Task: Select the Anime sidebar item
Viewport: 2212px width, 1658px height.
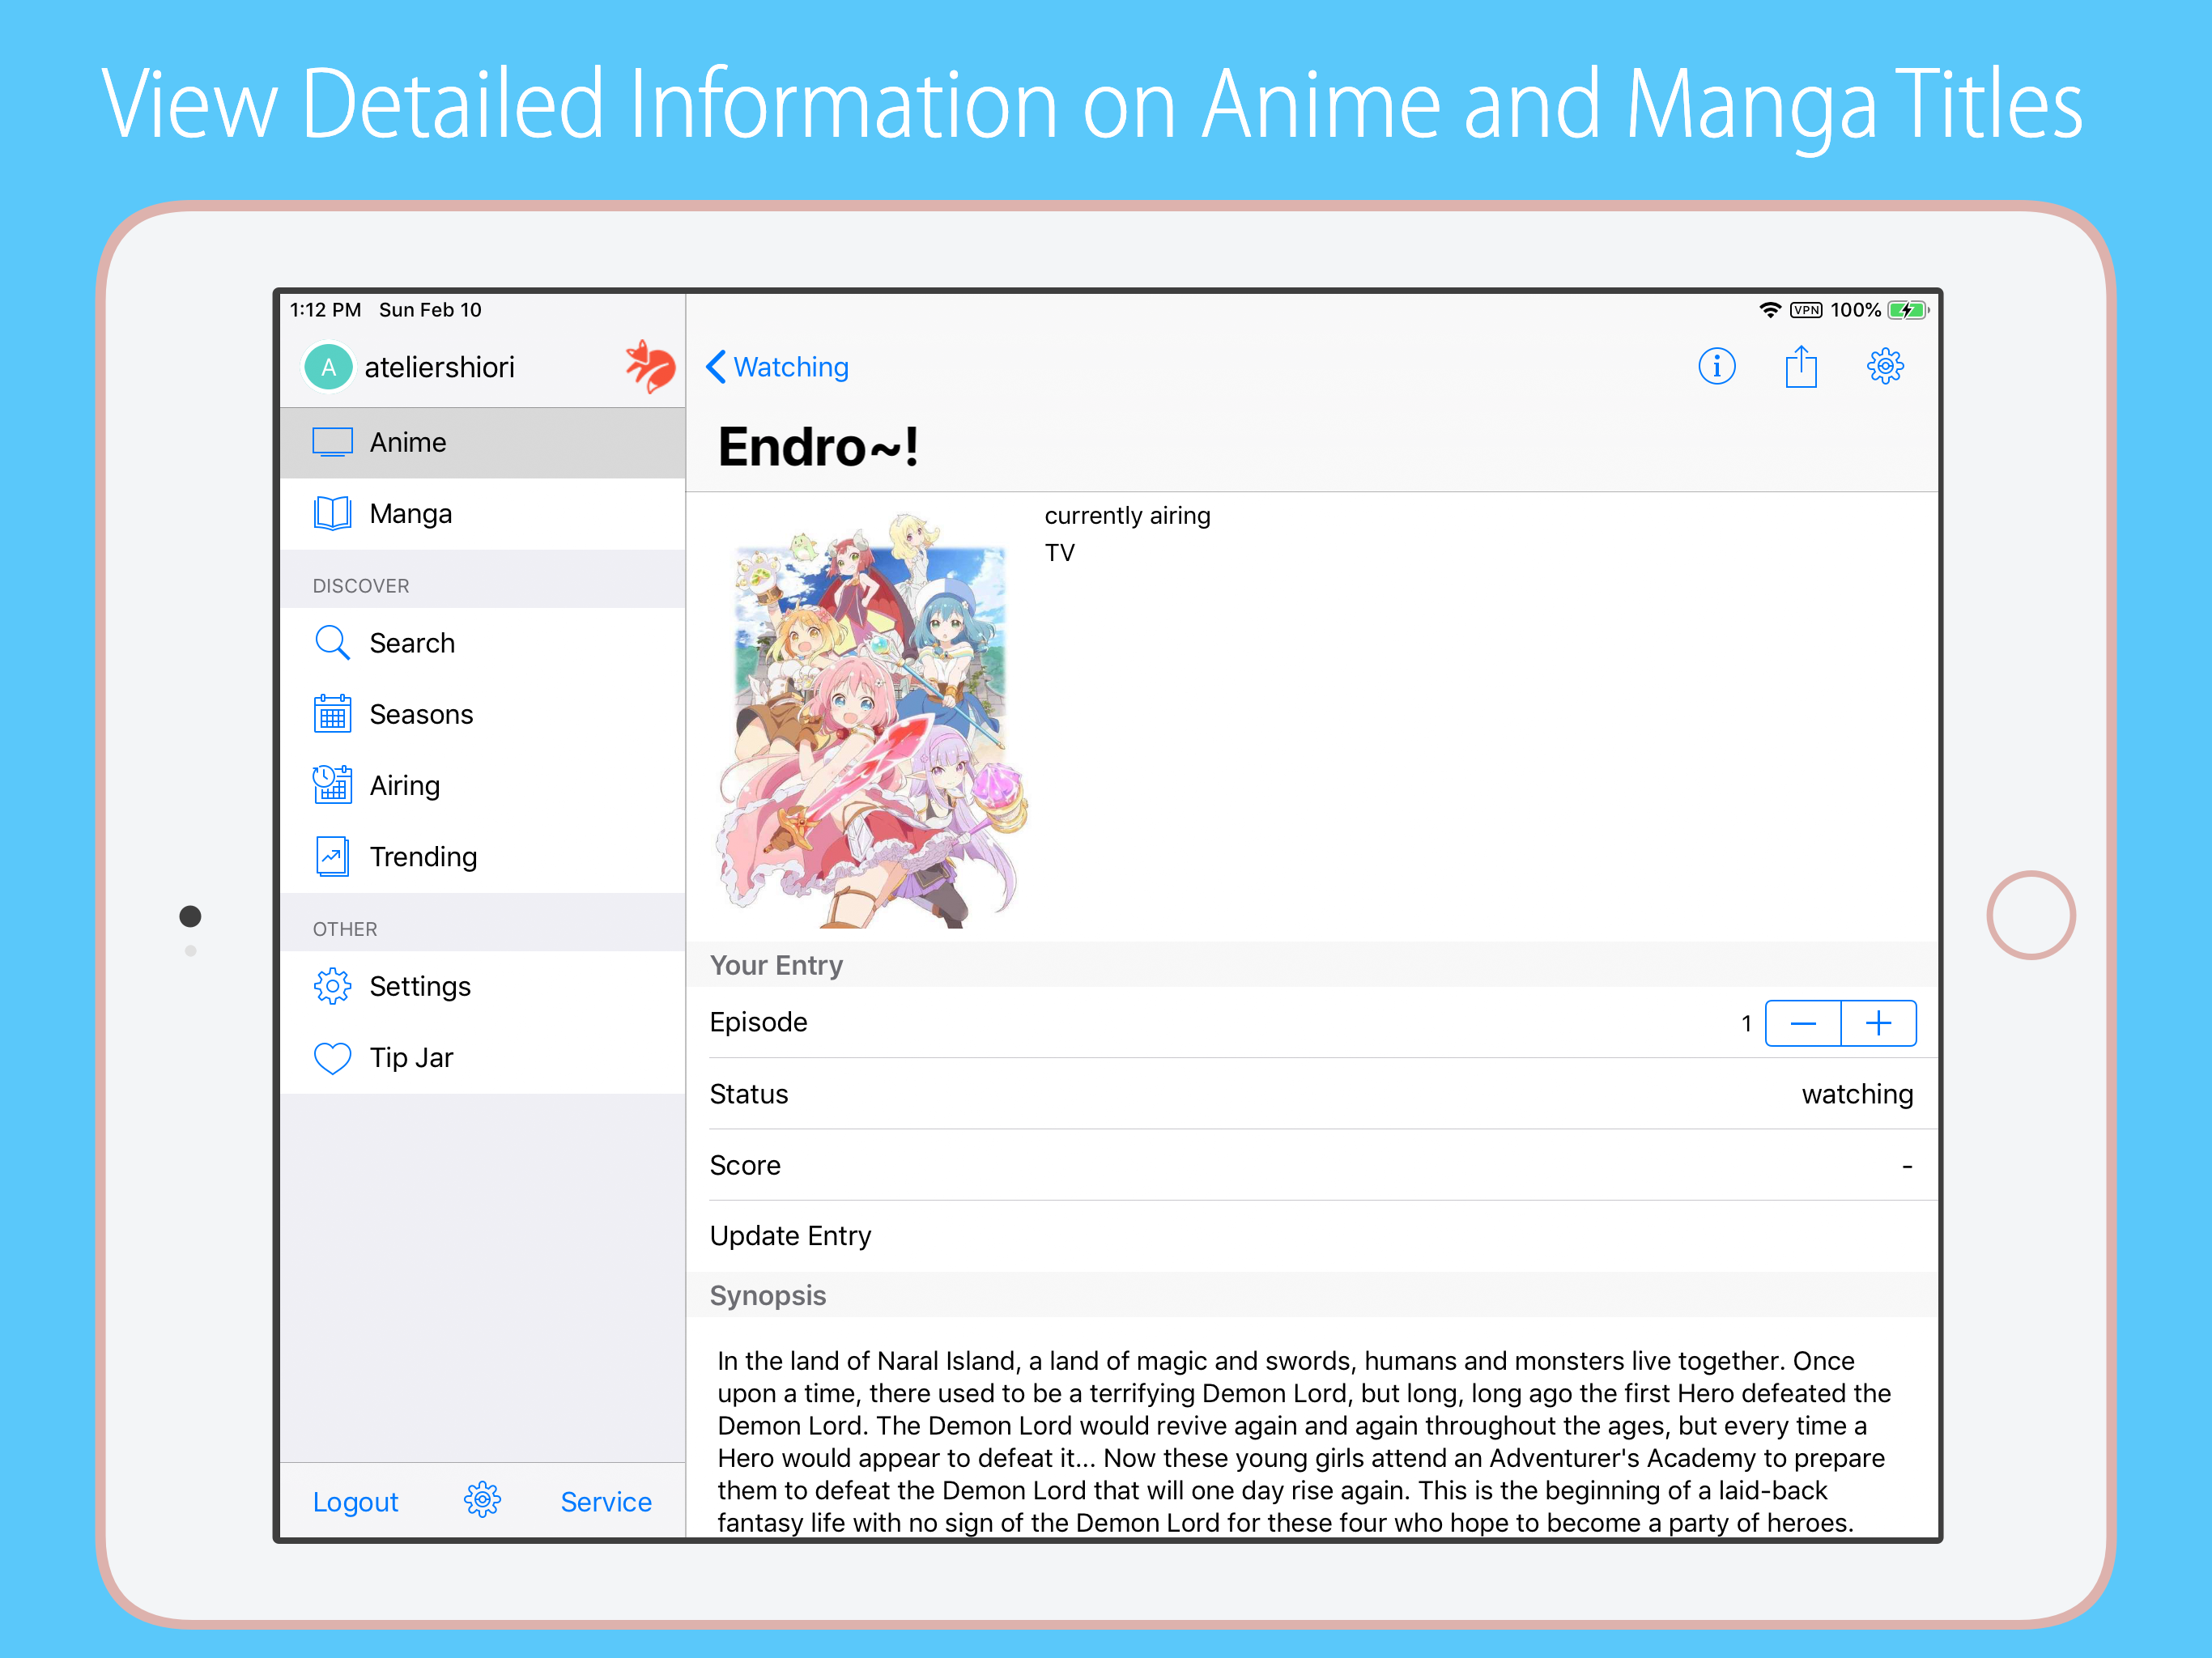Action: tap(482, 442)
